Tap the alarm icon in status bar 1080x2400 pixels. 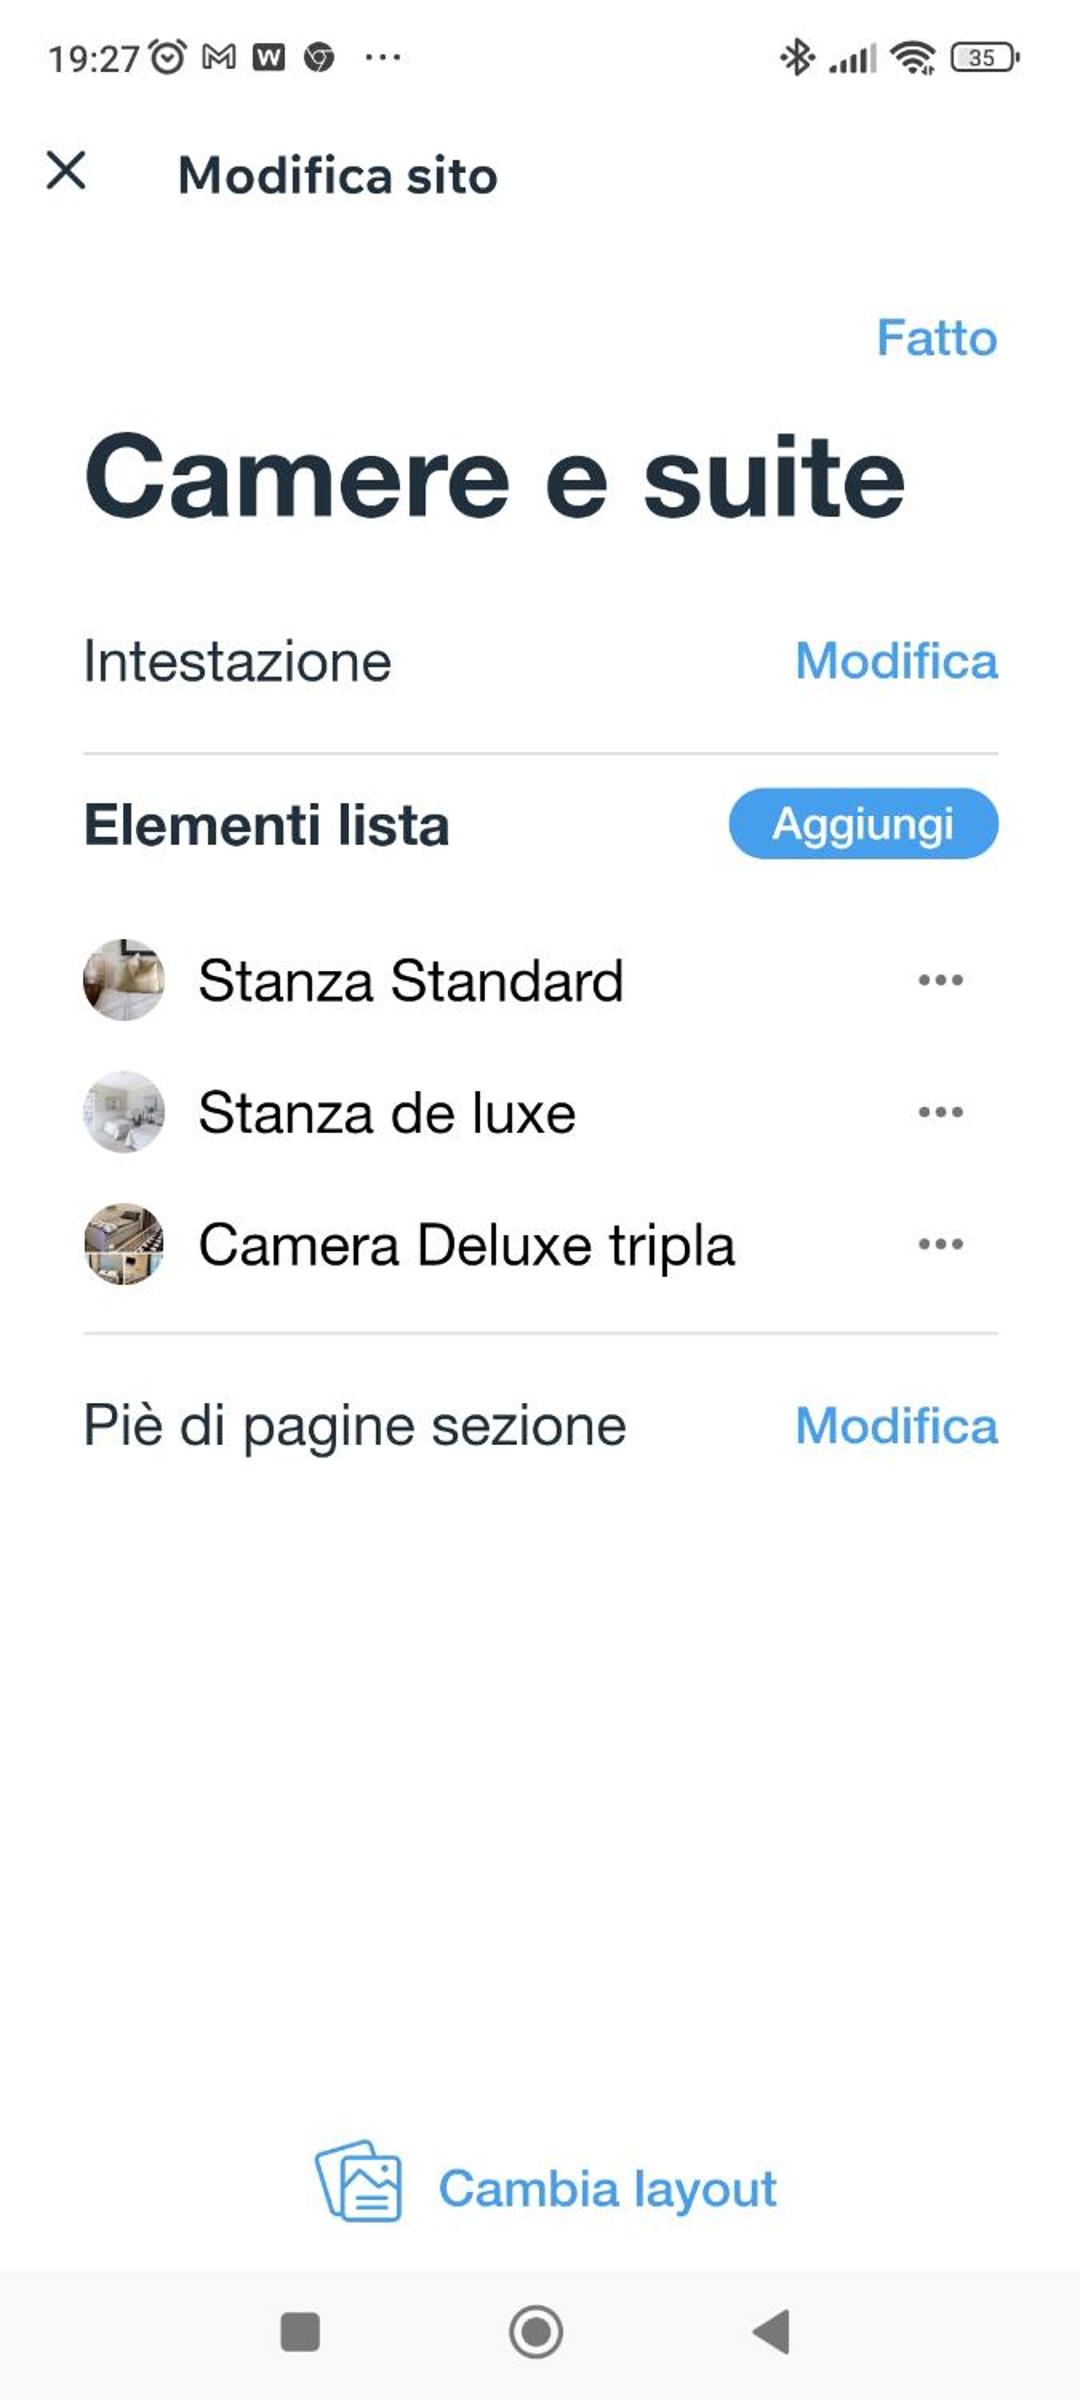point(168,57)
